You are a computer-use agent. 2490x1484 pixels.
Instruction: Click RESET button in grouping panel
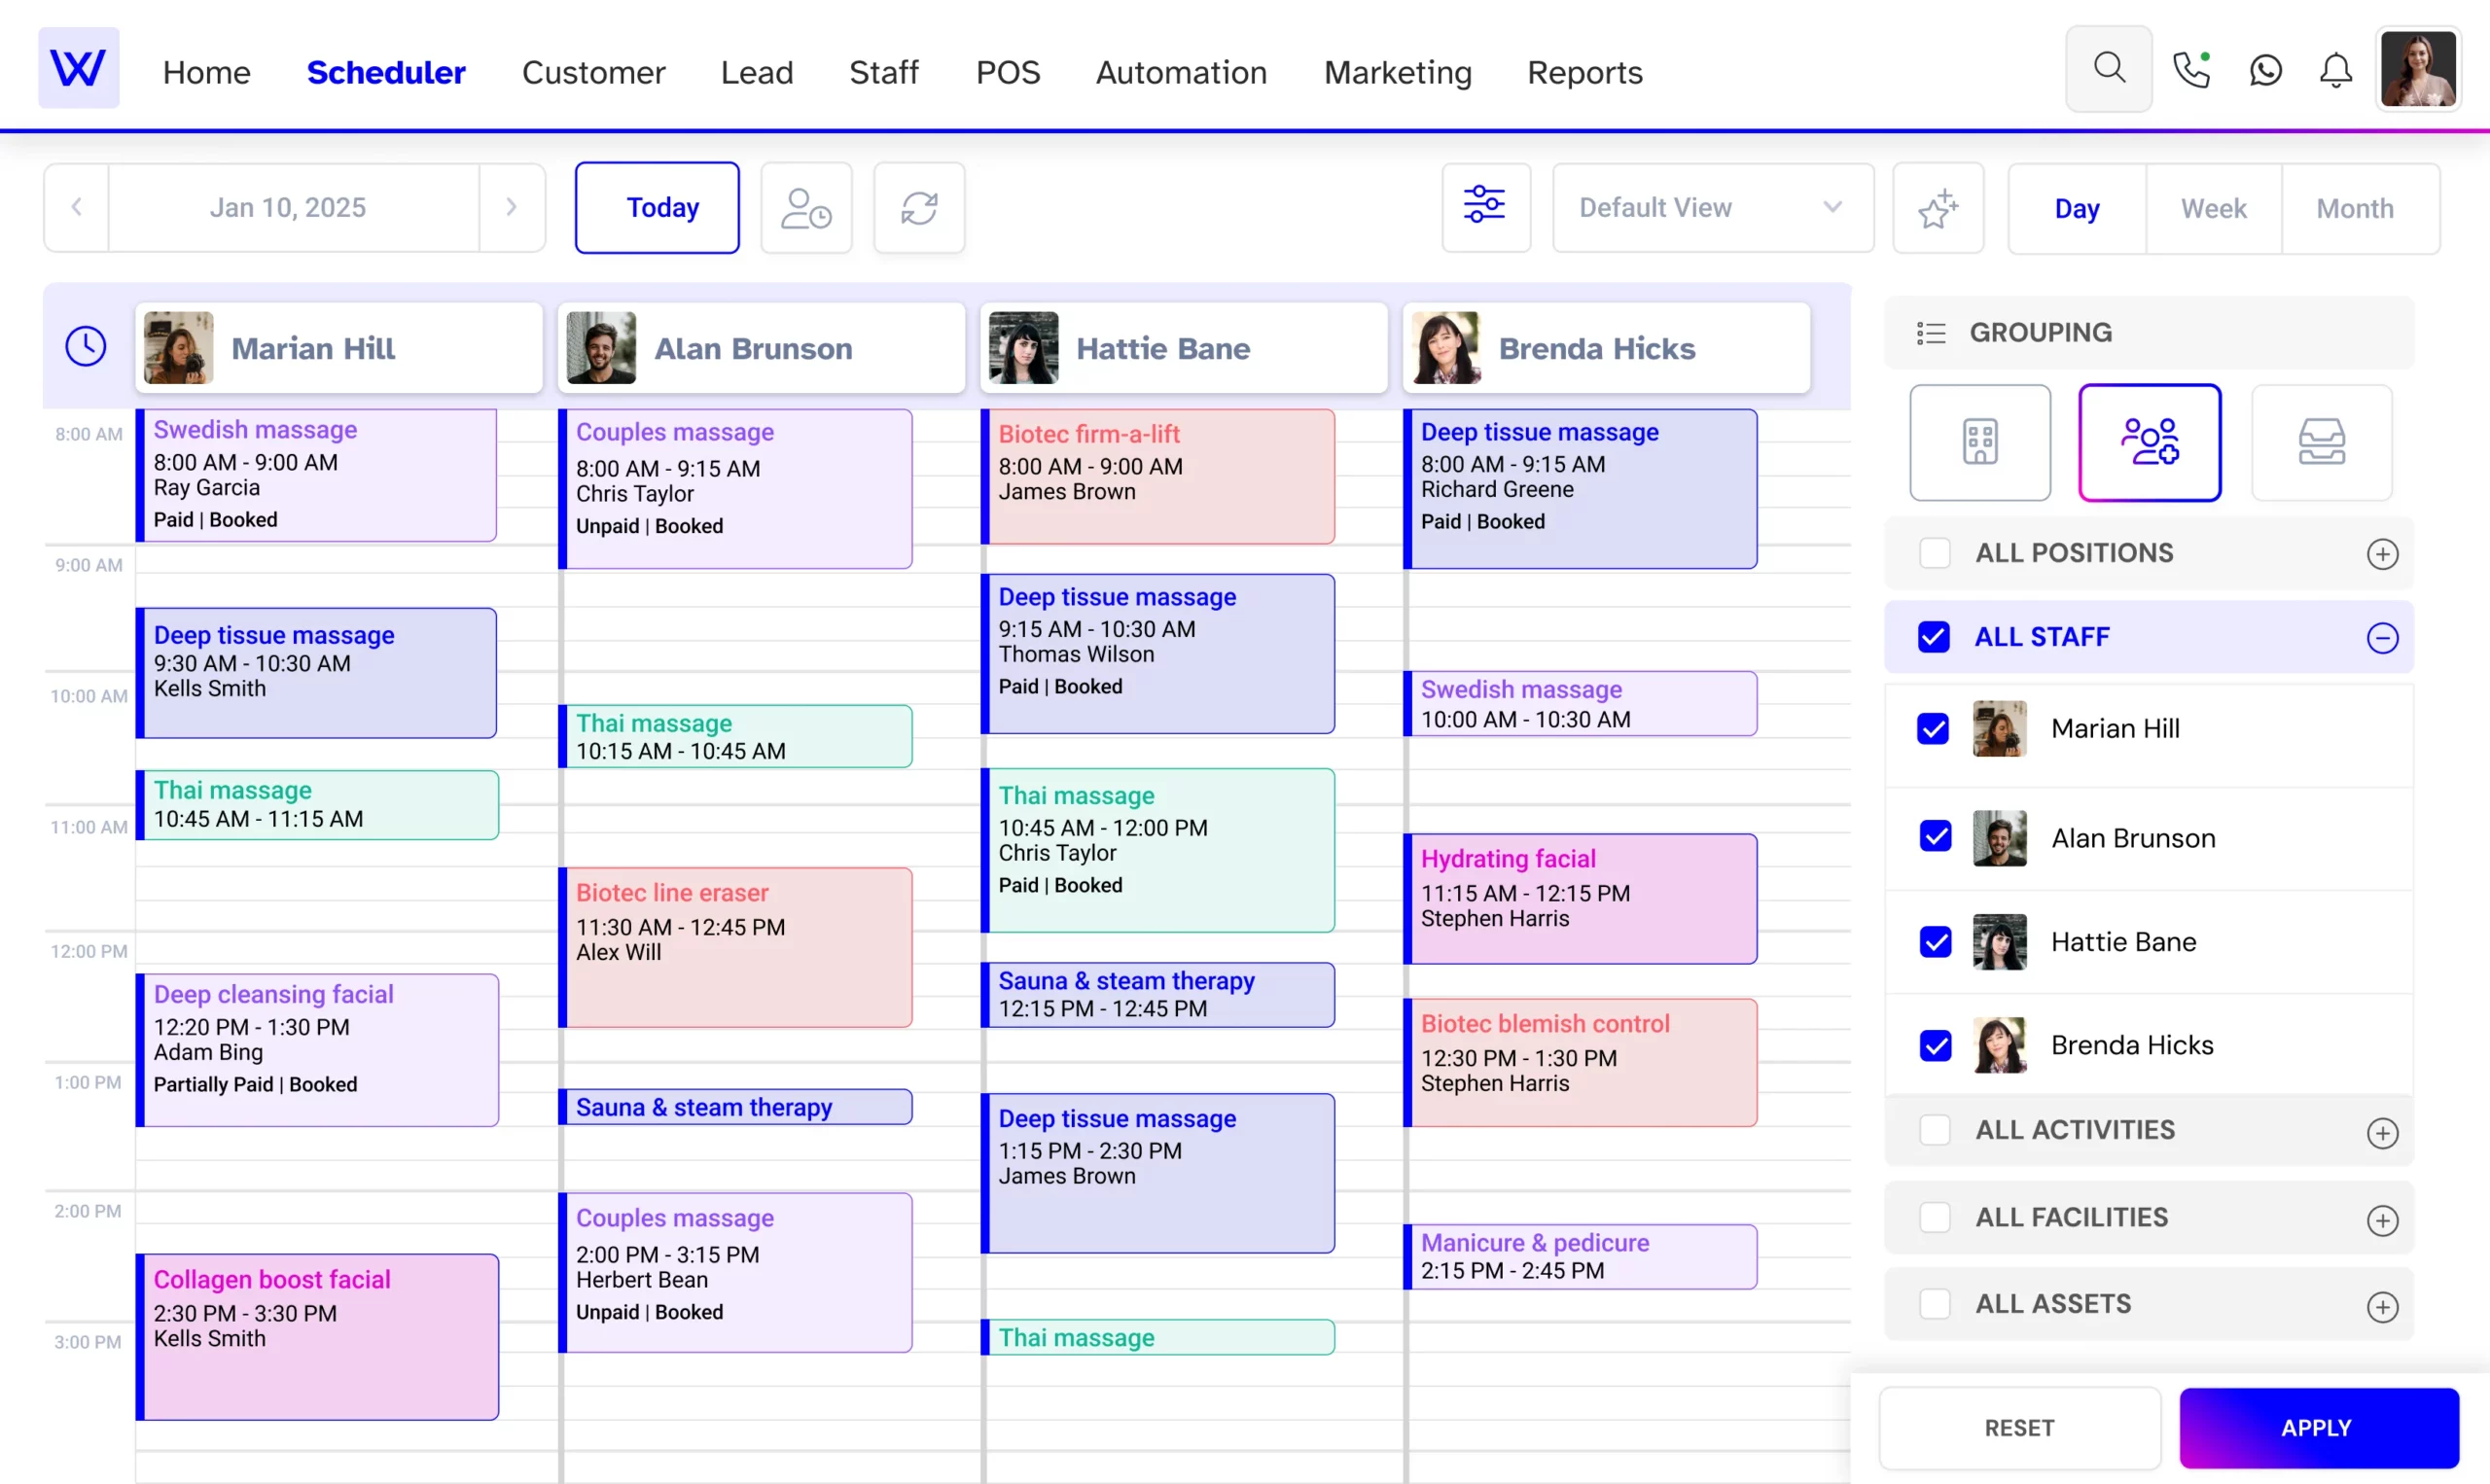[2018, 1428]
